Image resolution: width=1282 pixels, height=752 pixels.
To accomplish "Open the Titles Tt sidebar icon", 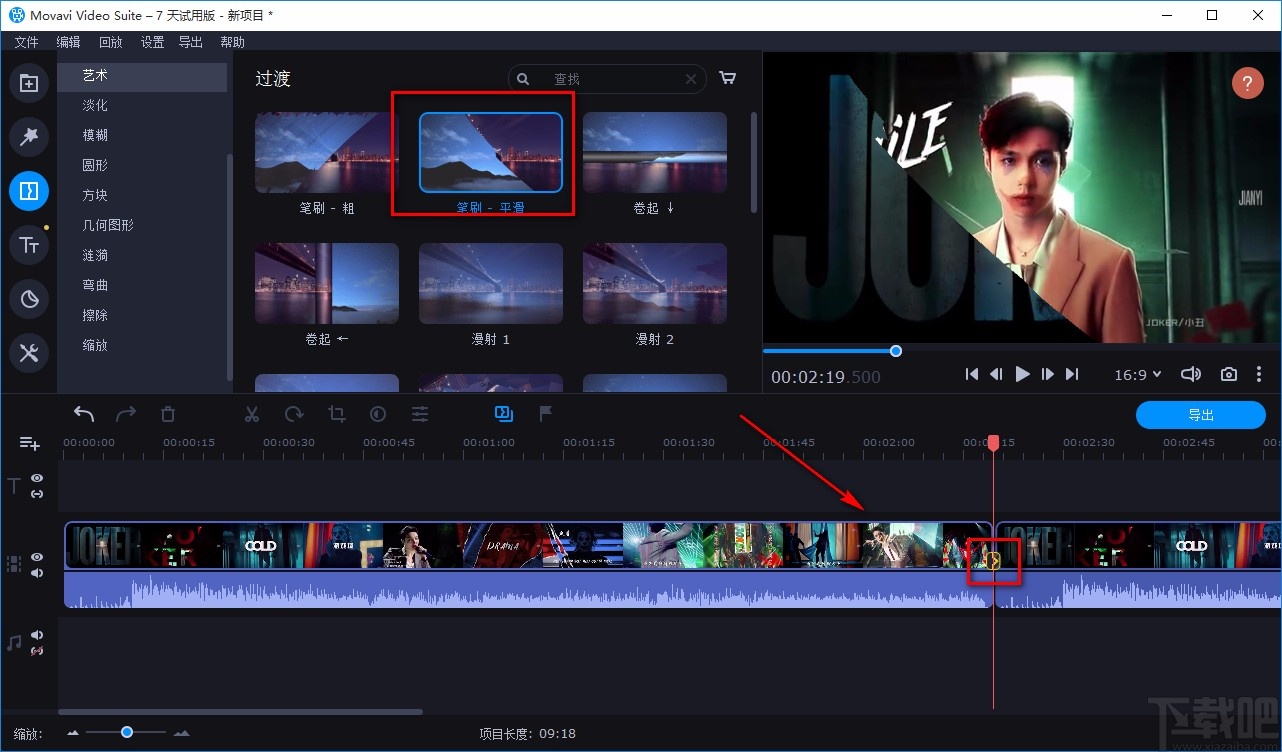I will coord(29,244).
